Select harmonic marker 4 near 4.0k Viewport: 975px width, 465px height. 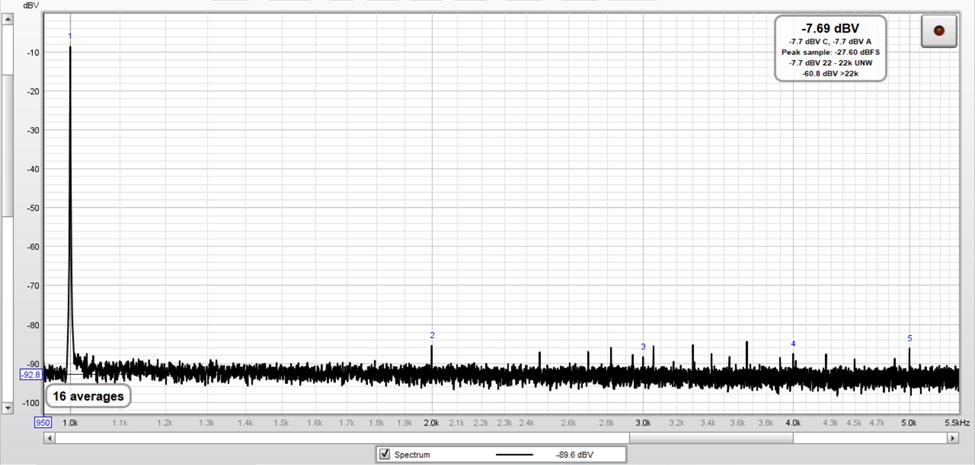pyautogui.click(x=793, y=344)
